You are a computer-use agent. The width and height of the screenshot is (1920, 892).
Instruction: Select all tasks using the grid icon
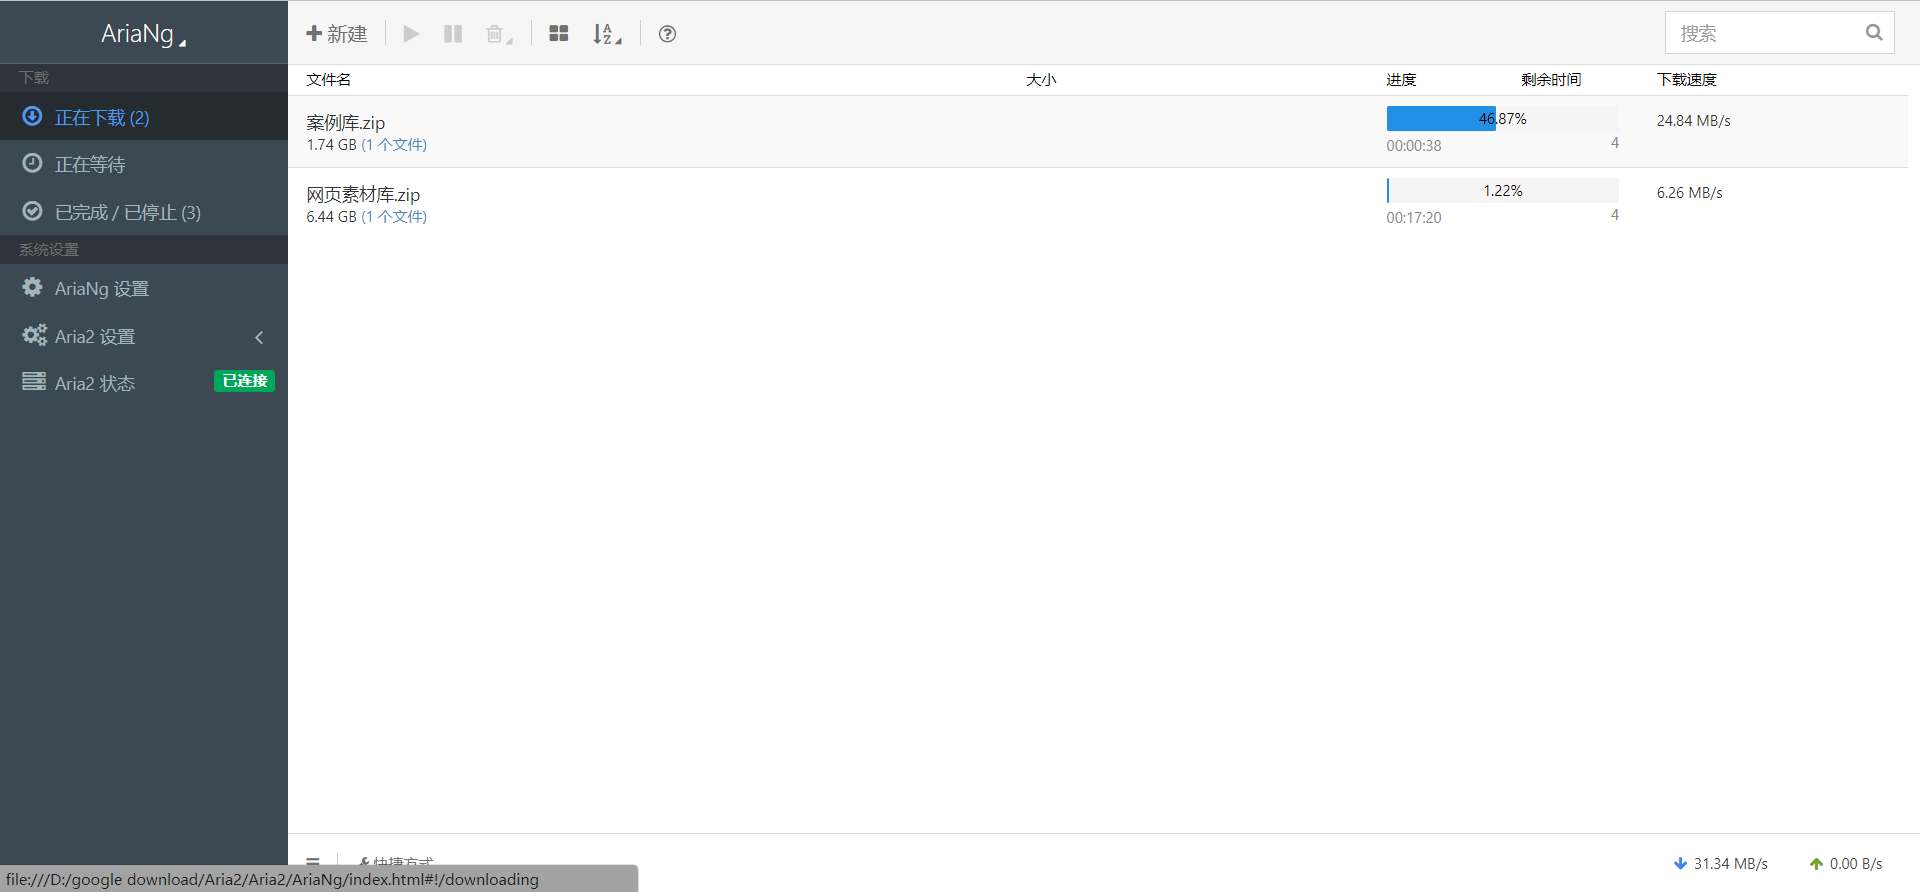pyautogui.click(x=559, y=34)
